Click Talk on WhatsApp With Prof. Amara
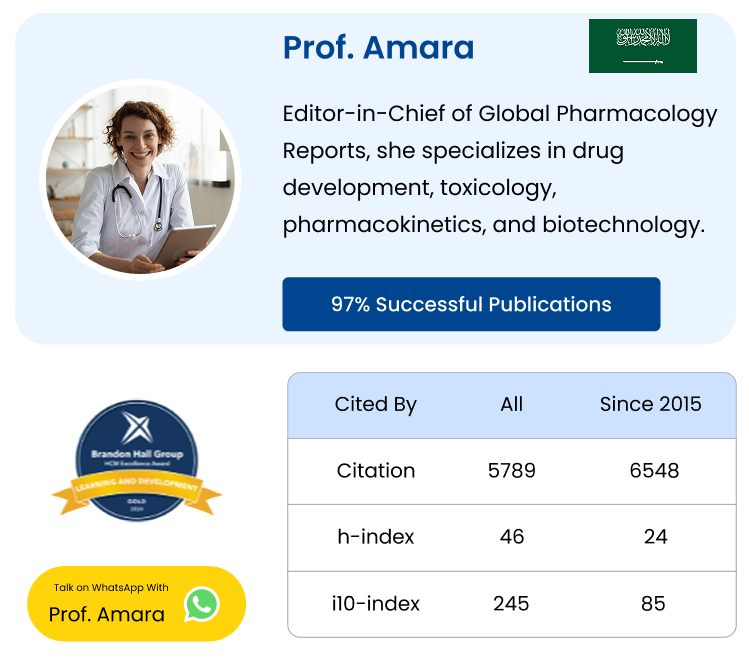 [x=110, y=604]
